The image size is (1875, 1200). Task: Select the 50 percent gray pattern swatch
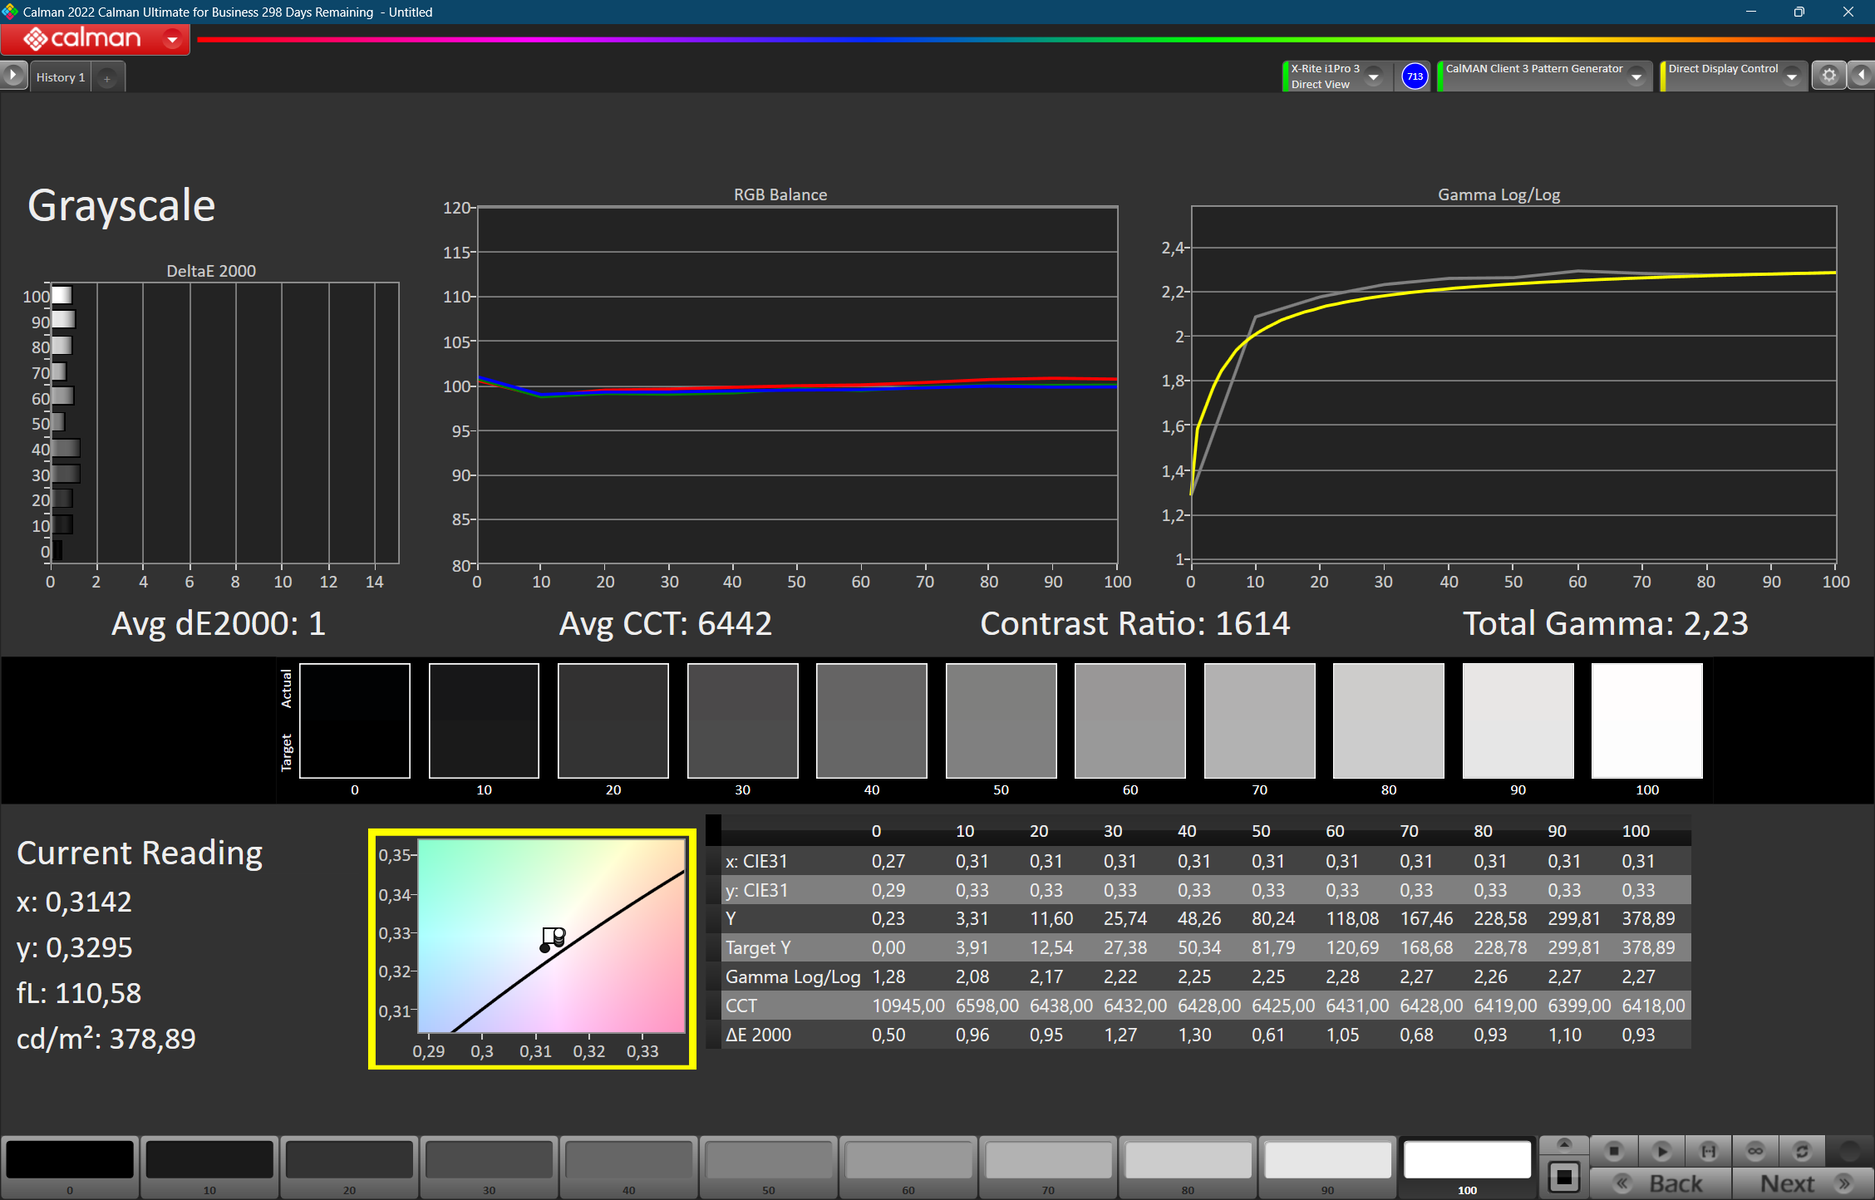768,1166
